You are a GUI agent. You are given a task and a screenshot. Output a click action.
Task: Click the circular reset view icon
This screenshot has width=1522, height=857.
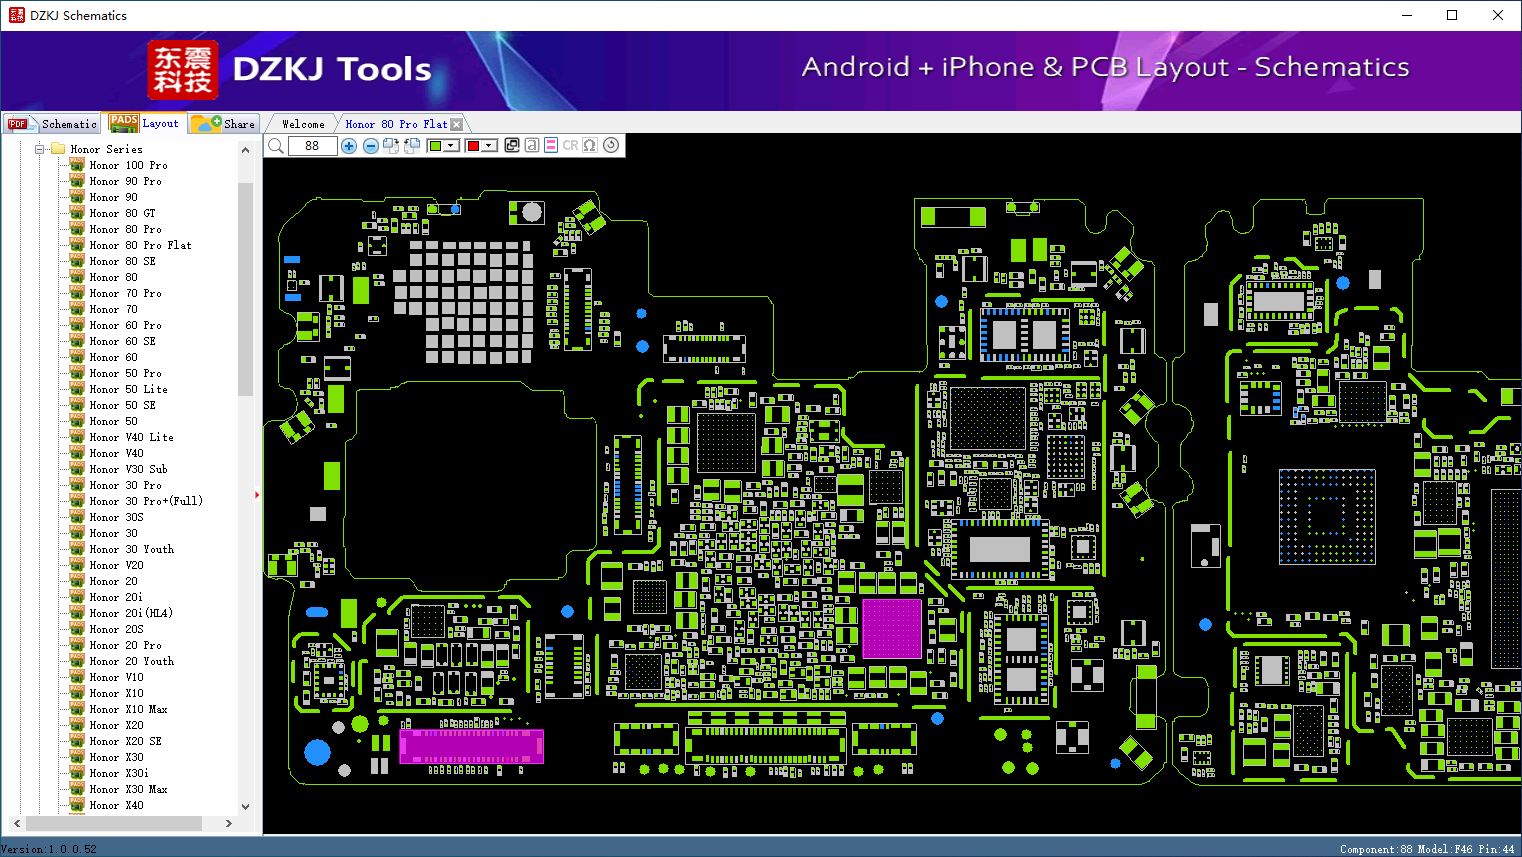[x=611, y=145]
